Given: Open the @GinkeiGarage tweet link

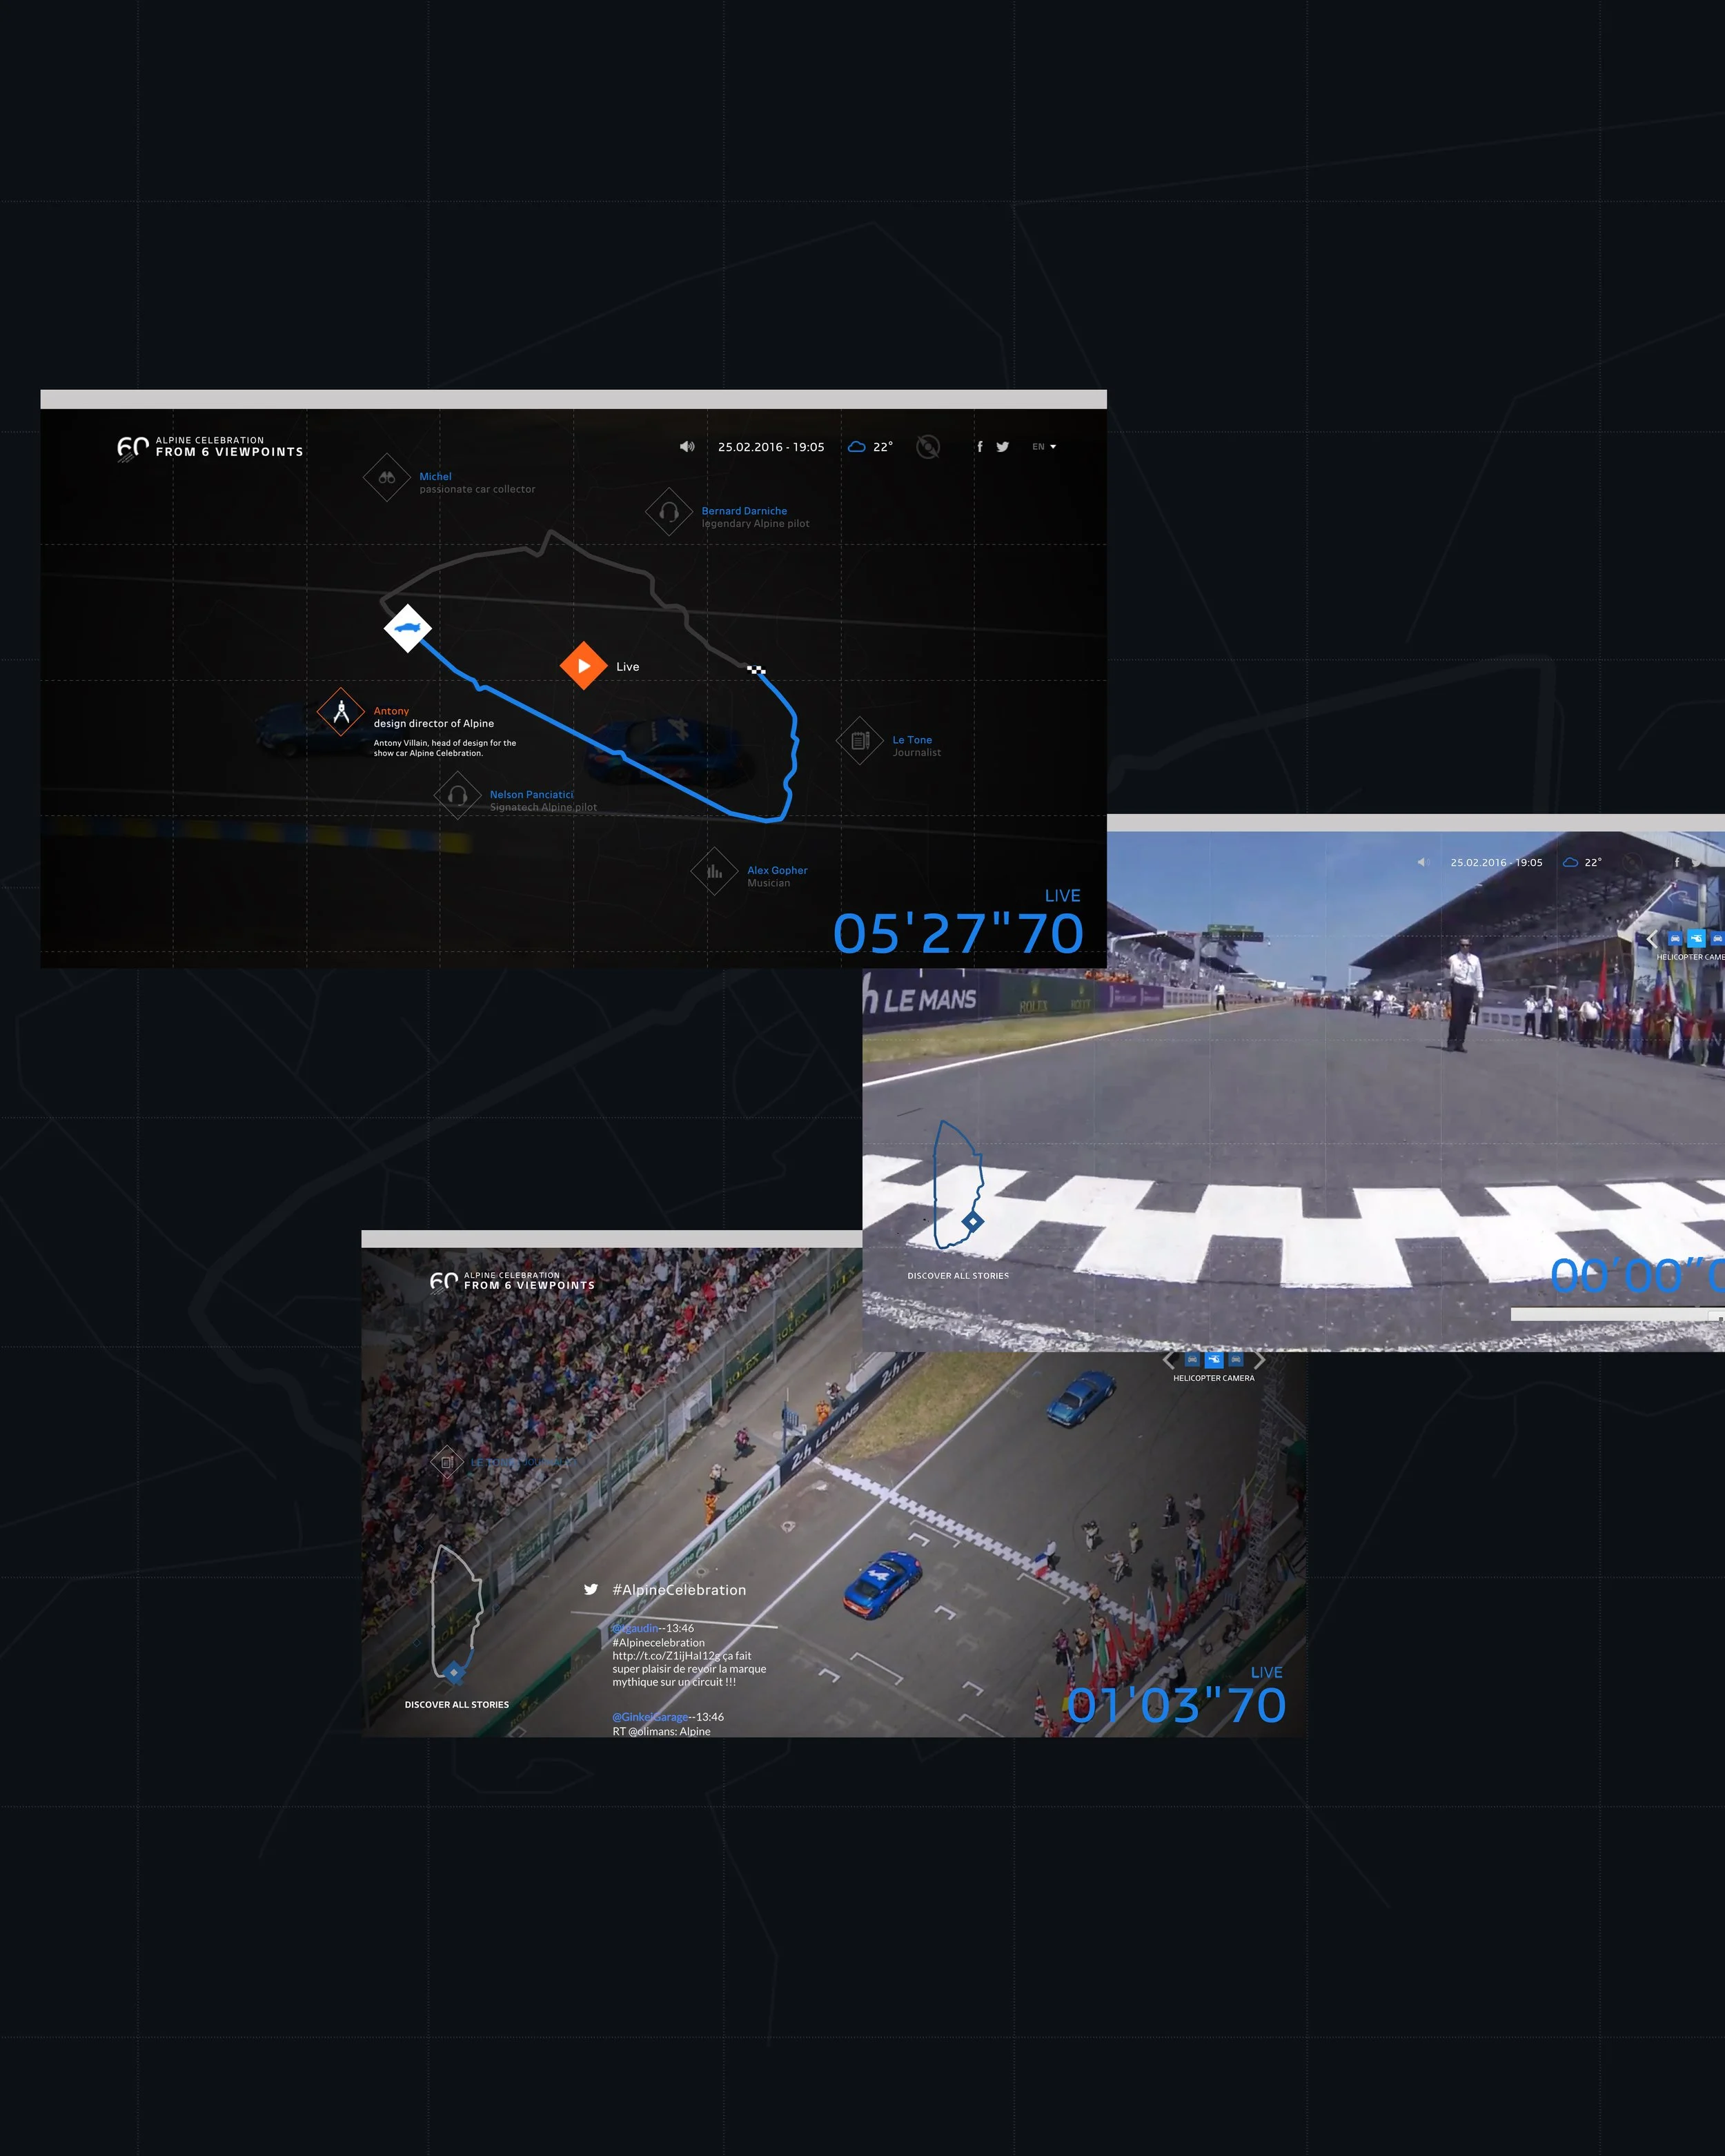Looking at the screenshot, I should coord(650,1717).
